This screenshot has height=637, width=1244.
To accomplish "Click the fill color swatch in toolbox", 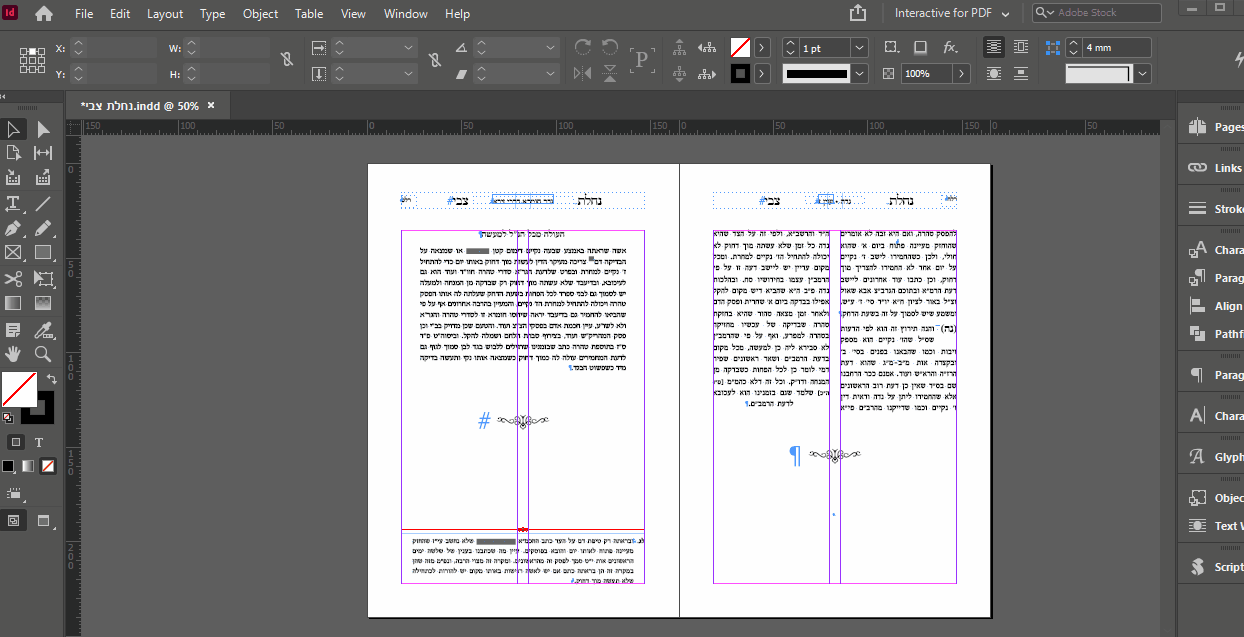I will click(x=19, y=388).
